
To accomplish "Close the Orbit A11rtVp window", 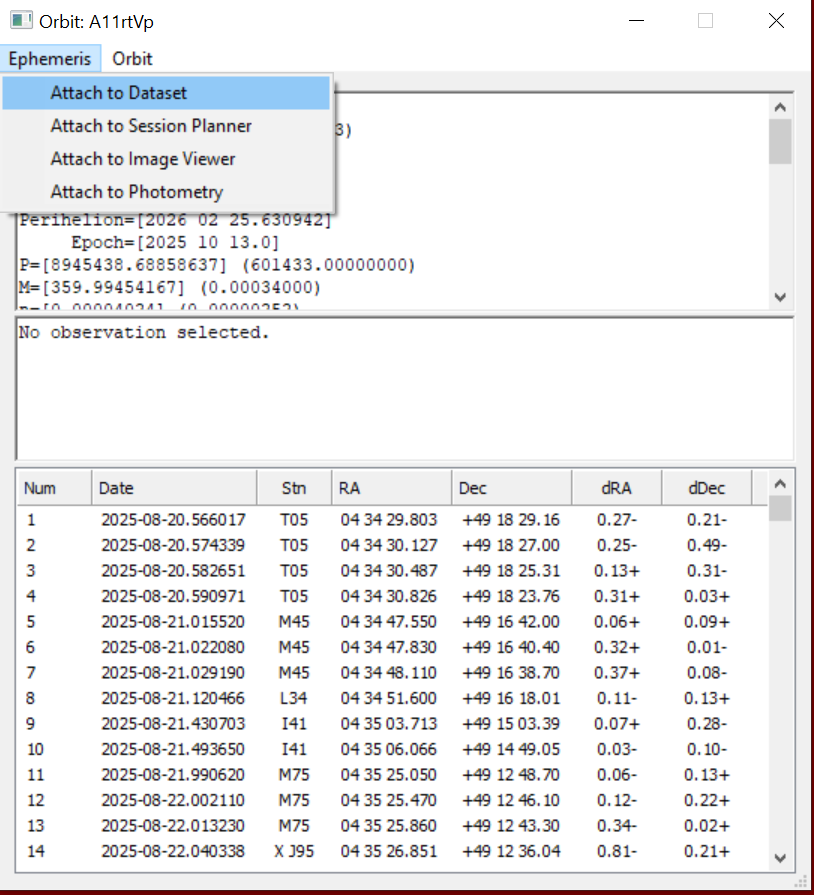I will [775, 21].
